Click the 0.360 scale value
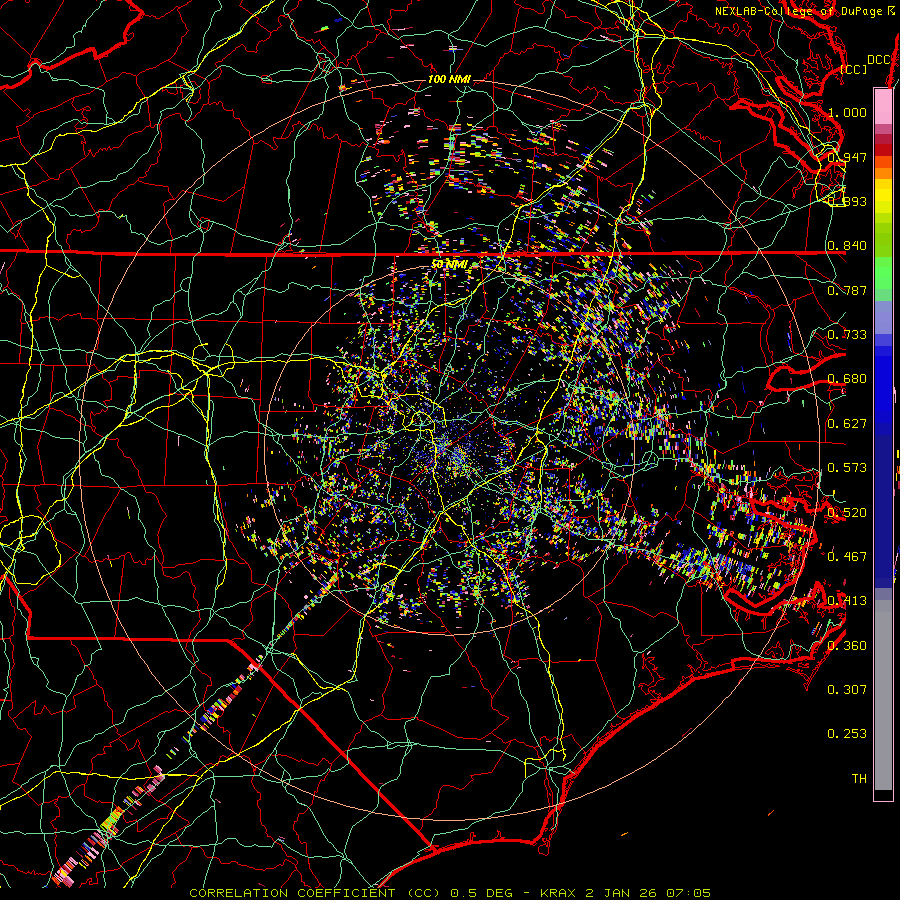This screenshot has height=900, width=900. tap(847, 645)
